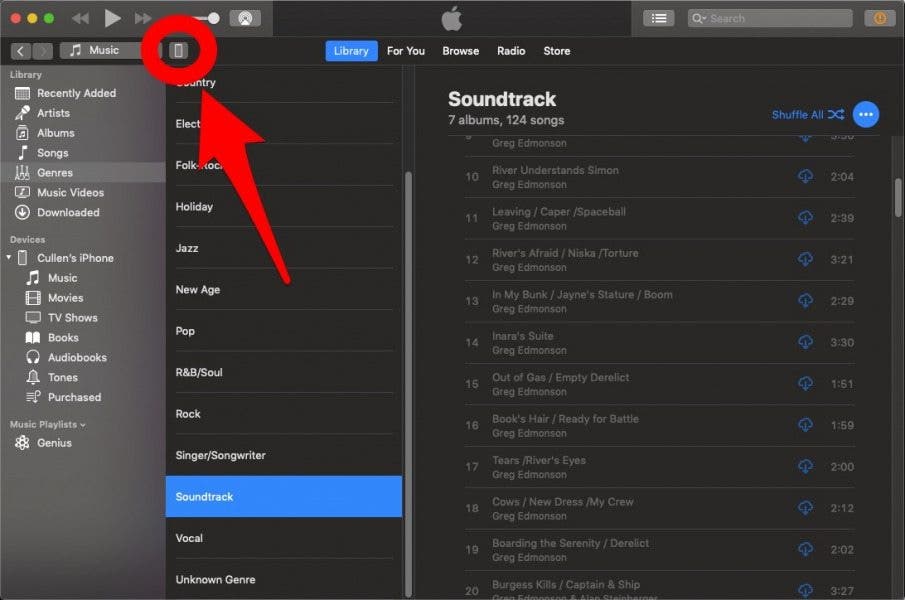Download Inara's Suite from iCloud
The image size is (905, 600).
click(x=805, y=342)
